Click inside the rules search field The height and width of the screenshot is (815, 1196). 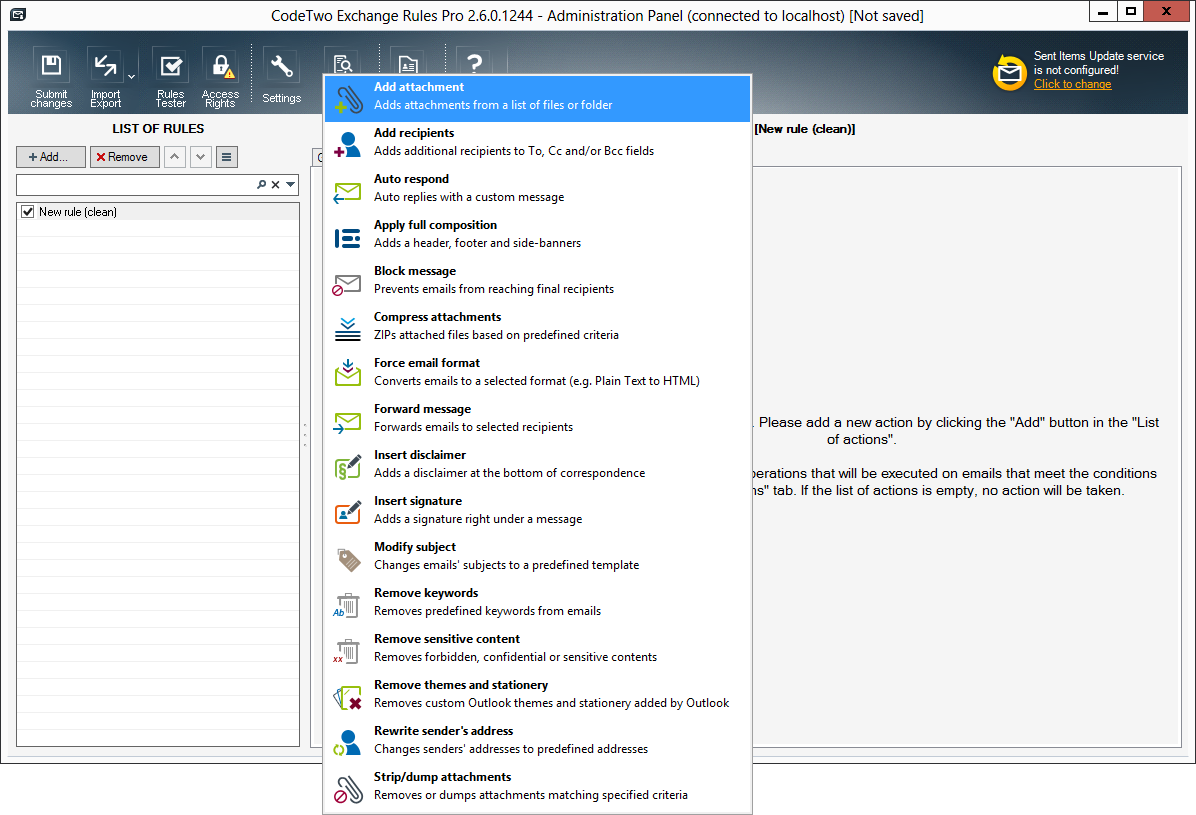(130, 184)
